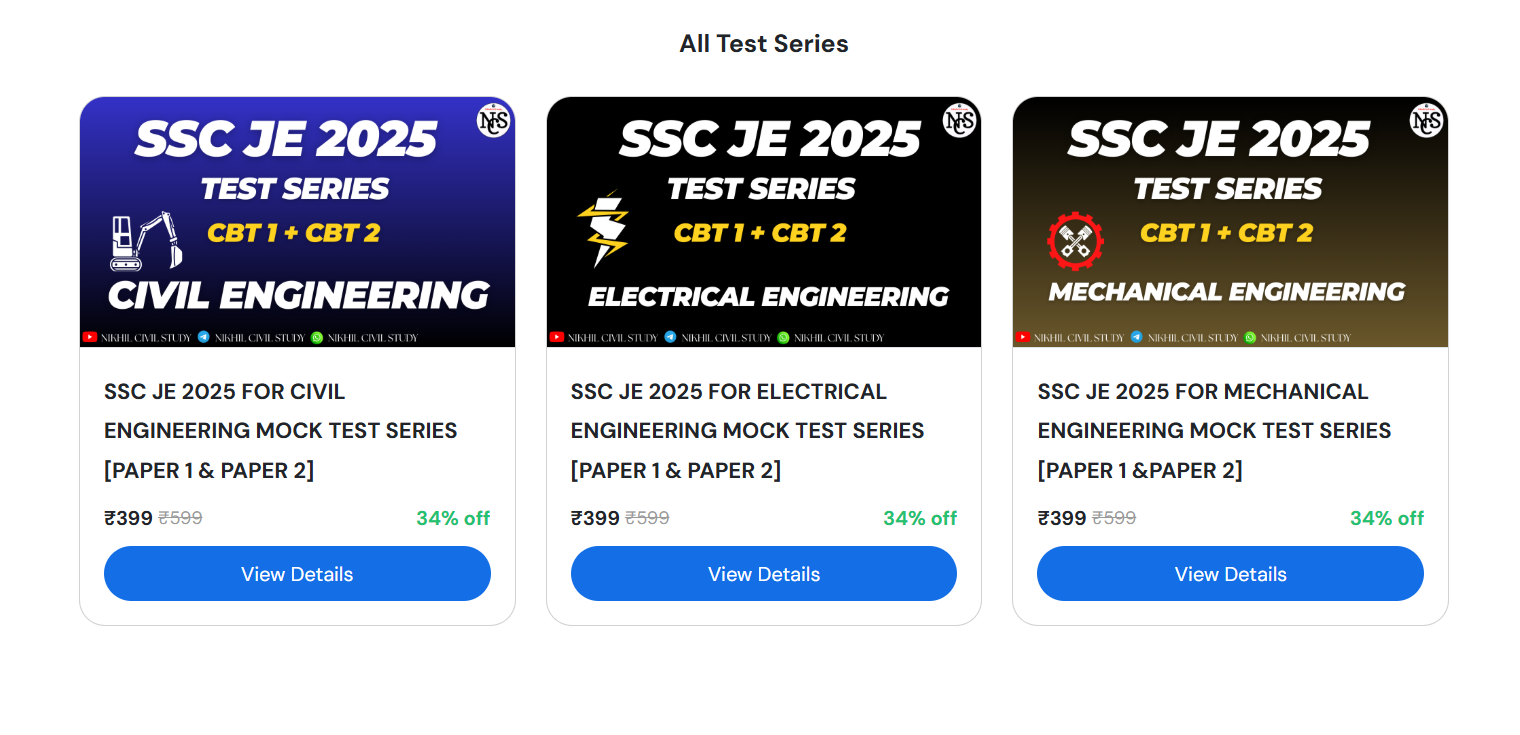Select the Electrical Engineering banner thumbnail
The height and width of the screenshot is (735, 1520).
pos(764,222)
